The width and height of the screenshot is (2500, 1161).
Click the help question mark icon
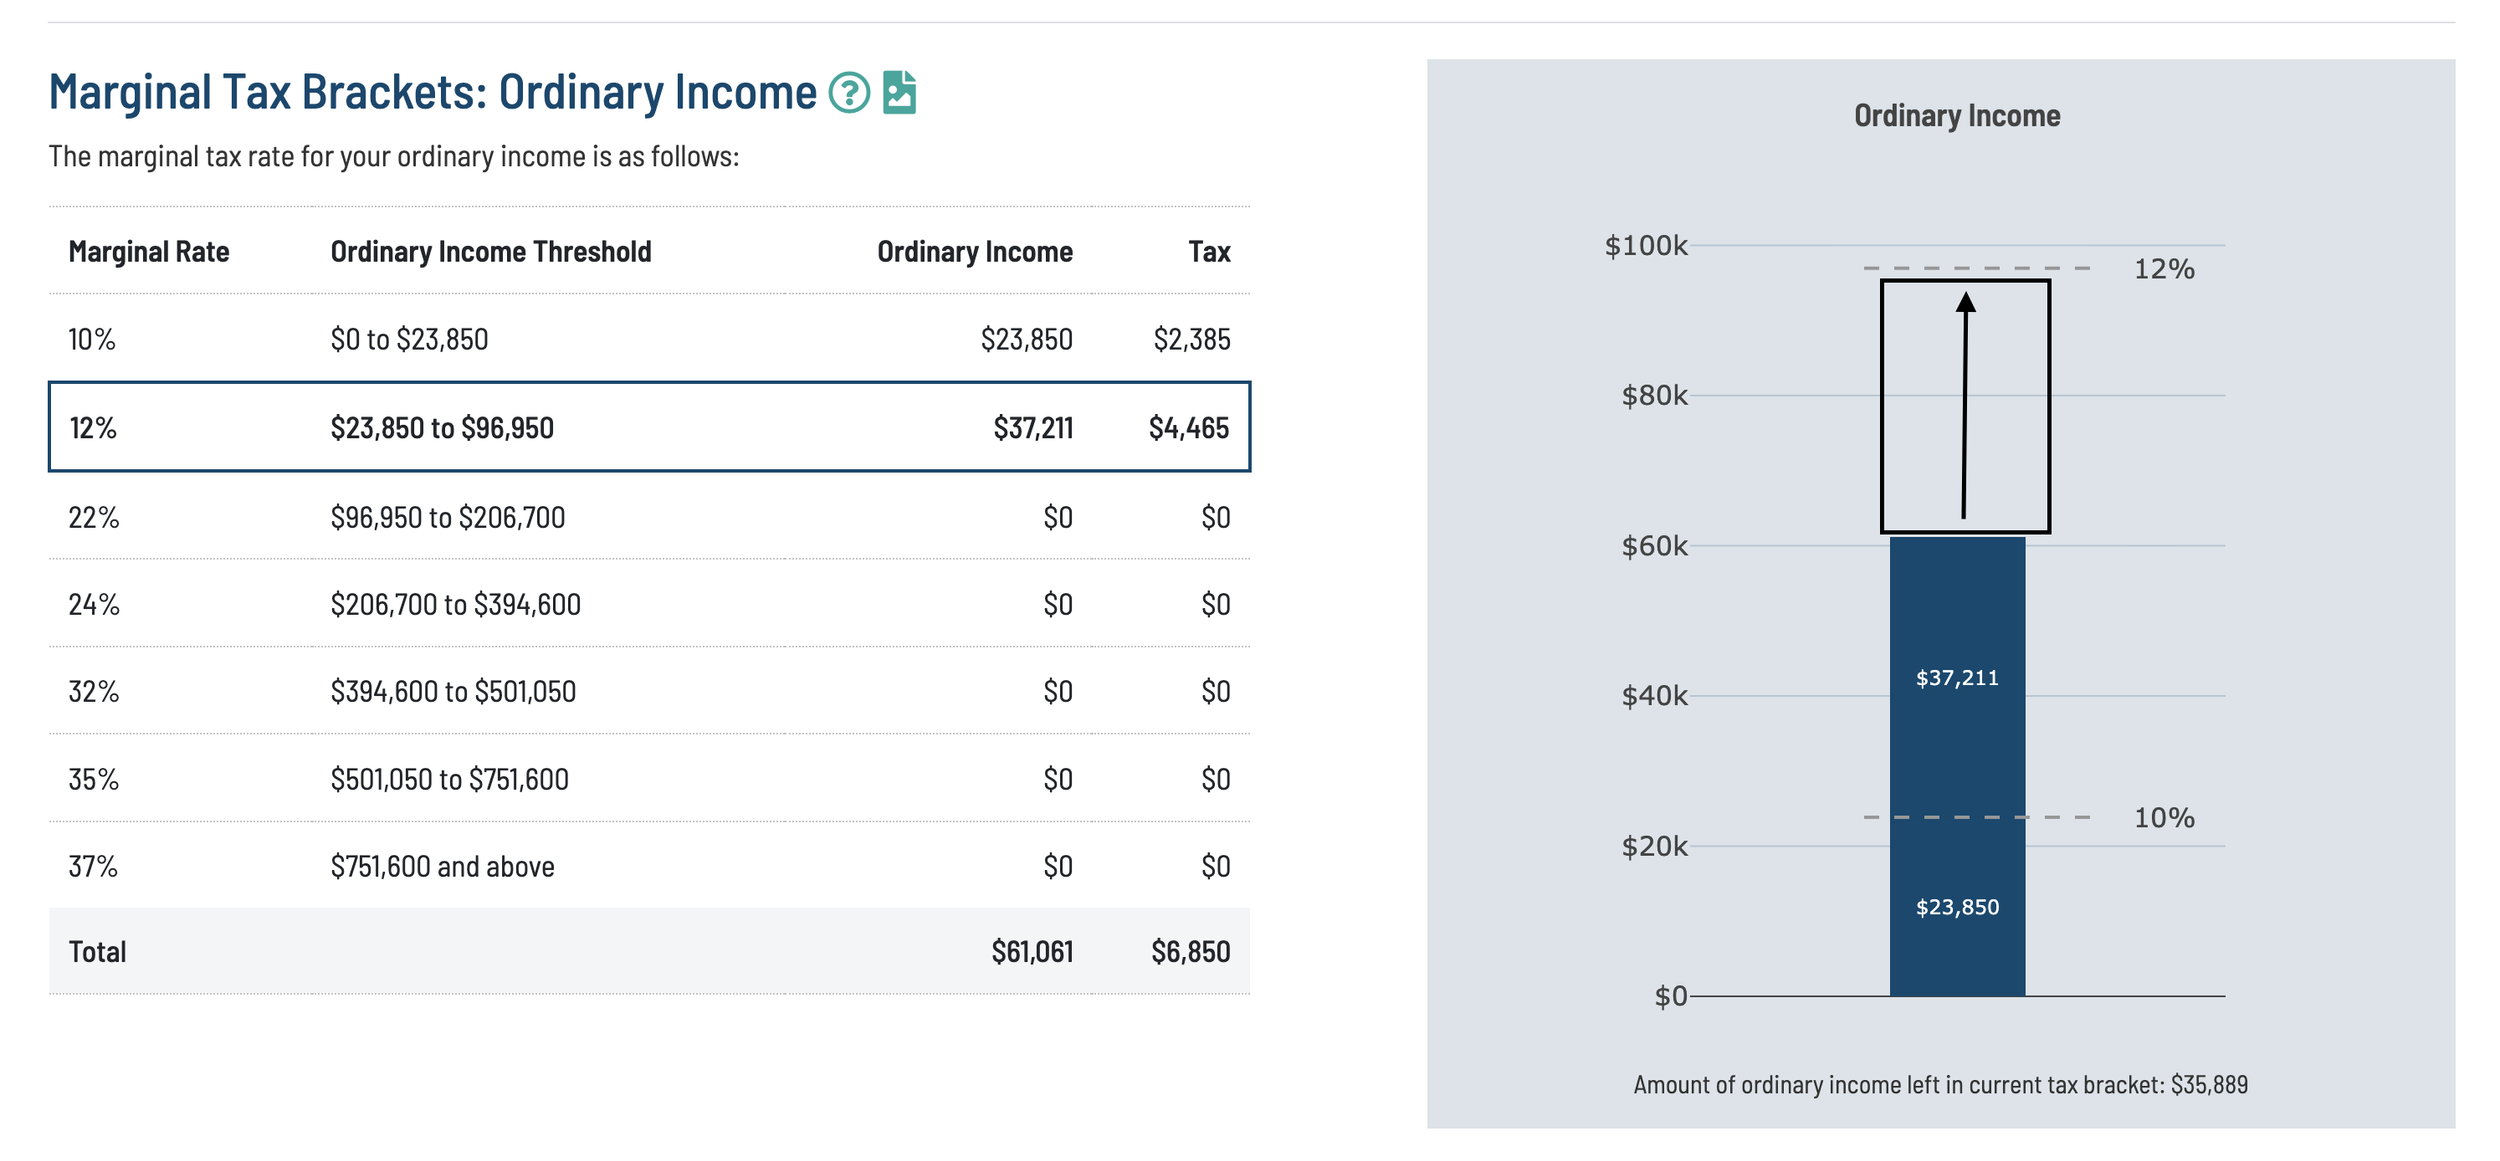click(849, 93)
